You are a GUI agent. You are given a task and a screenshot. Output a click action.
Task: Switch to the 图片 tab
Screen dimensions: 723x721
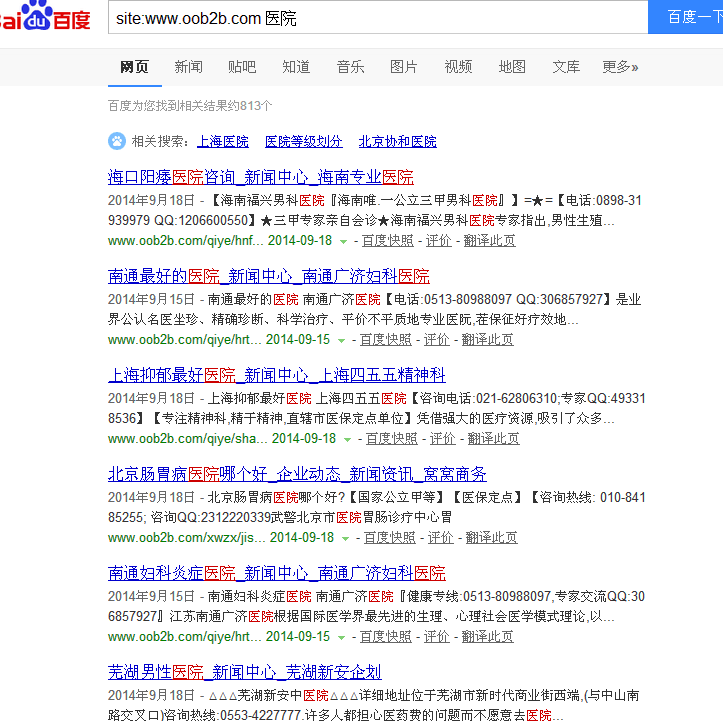click(404, 67)
